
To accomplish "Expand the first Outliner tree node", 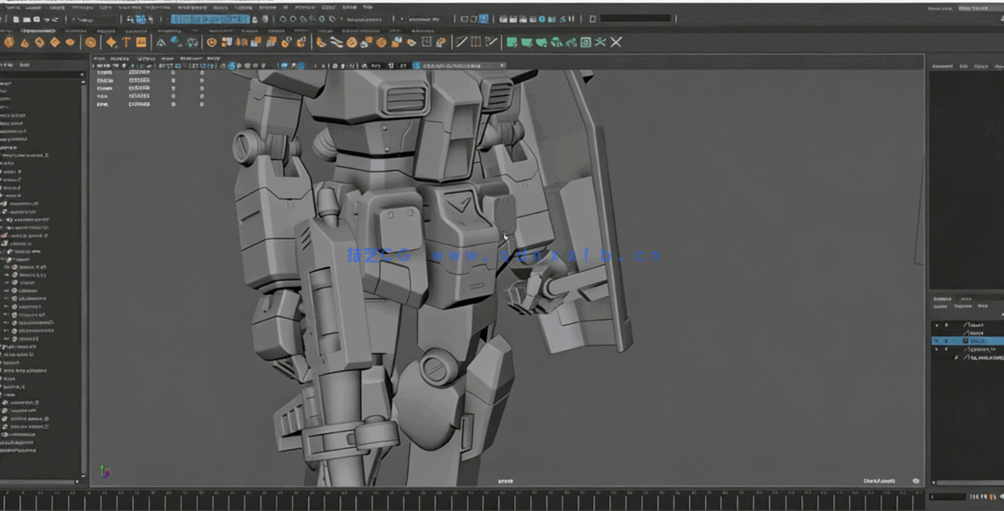I will (4, 84).
